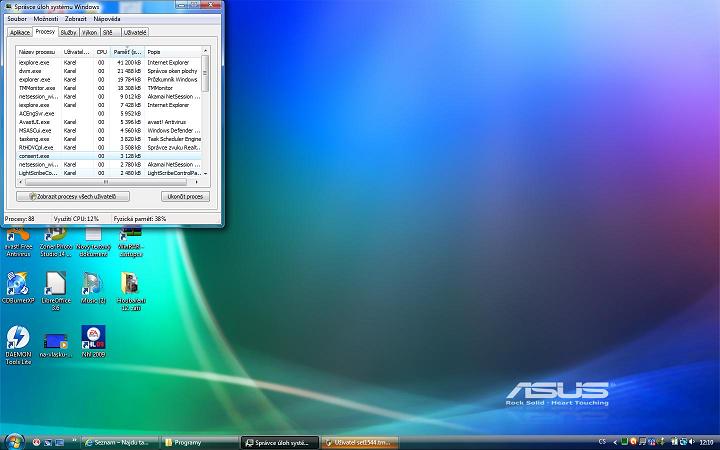Click the vertical scrollbar thumb in process list

click(x=205, y=73)
